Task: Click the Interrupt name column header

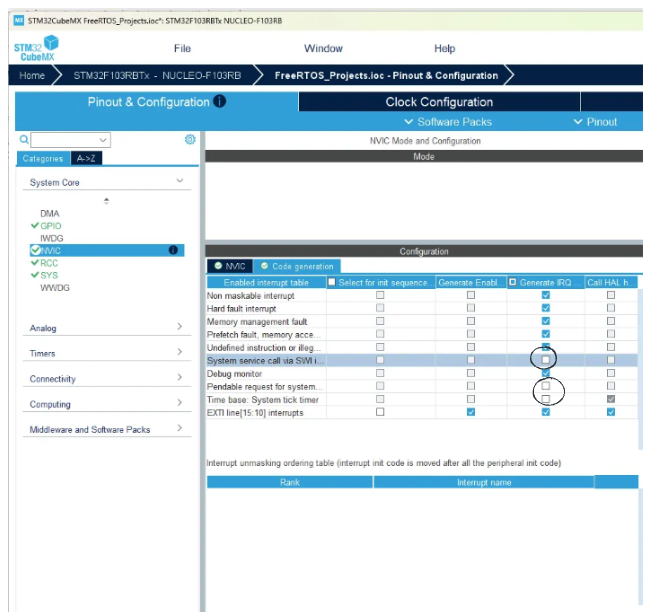Action: coord(484,482)
